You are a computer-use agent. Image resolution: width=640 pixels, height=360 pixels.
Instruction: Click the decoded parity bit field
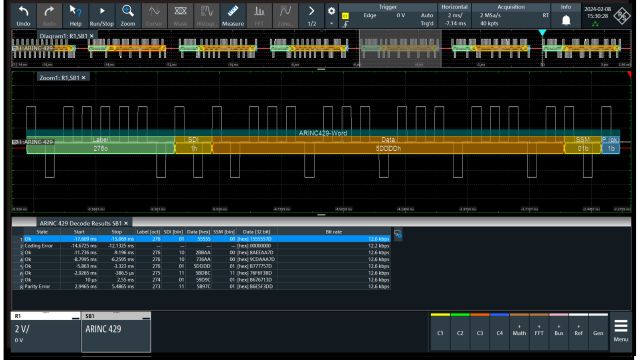point(611,149)
